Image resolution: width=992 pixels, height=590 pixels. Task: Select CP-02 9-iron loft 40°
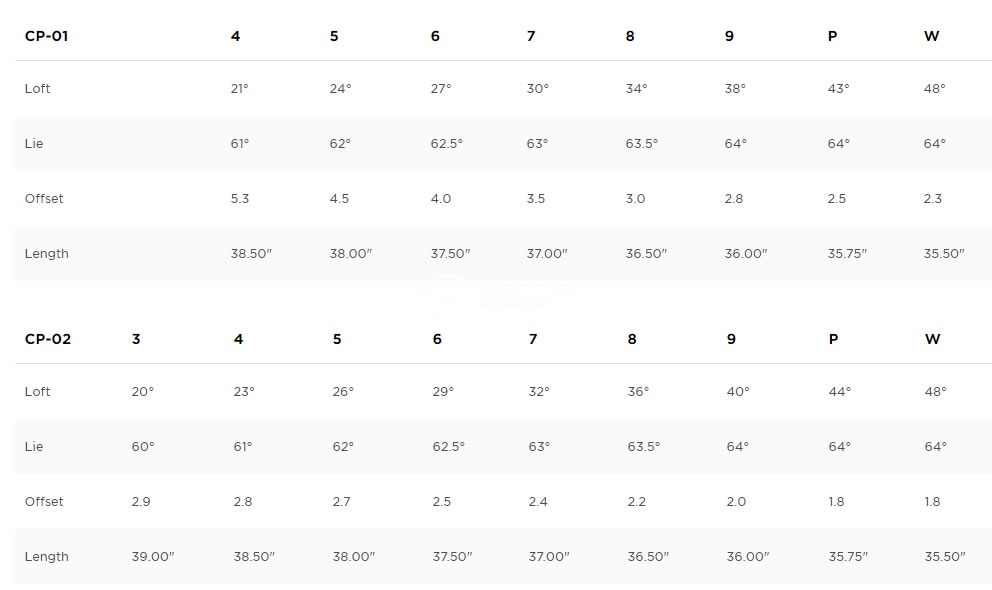[x=738, y=391]
